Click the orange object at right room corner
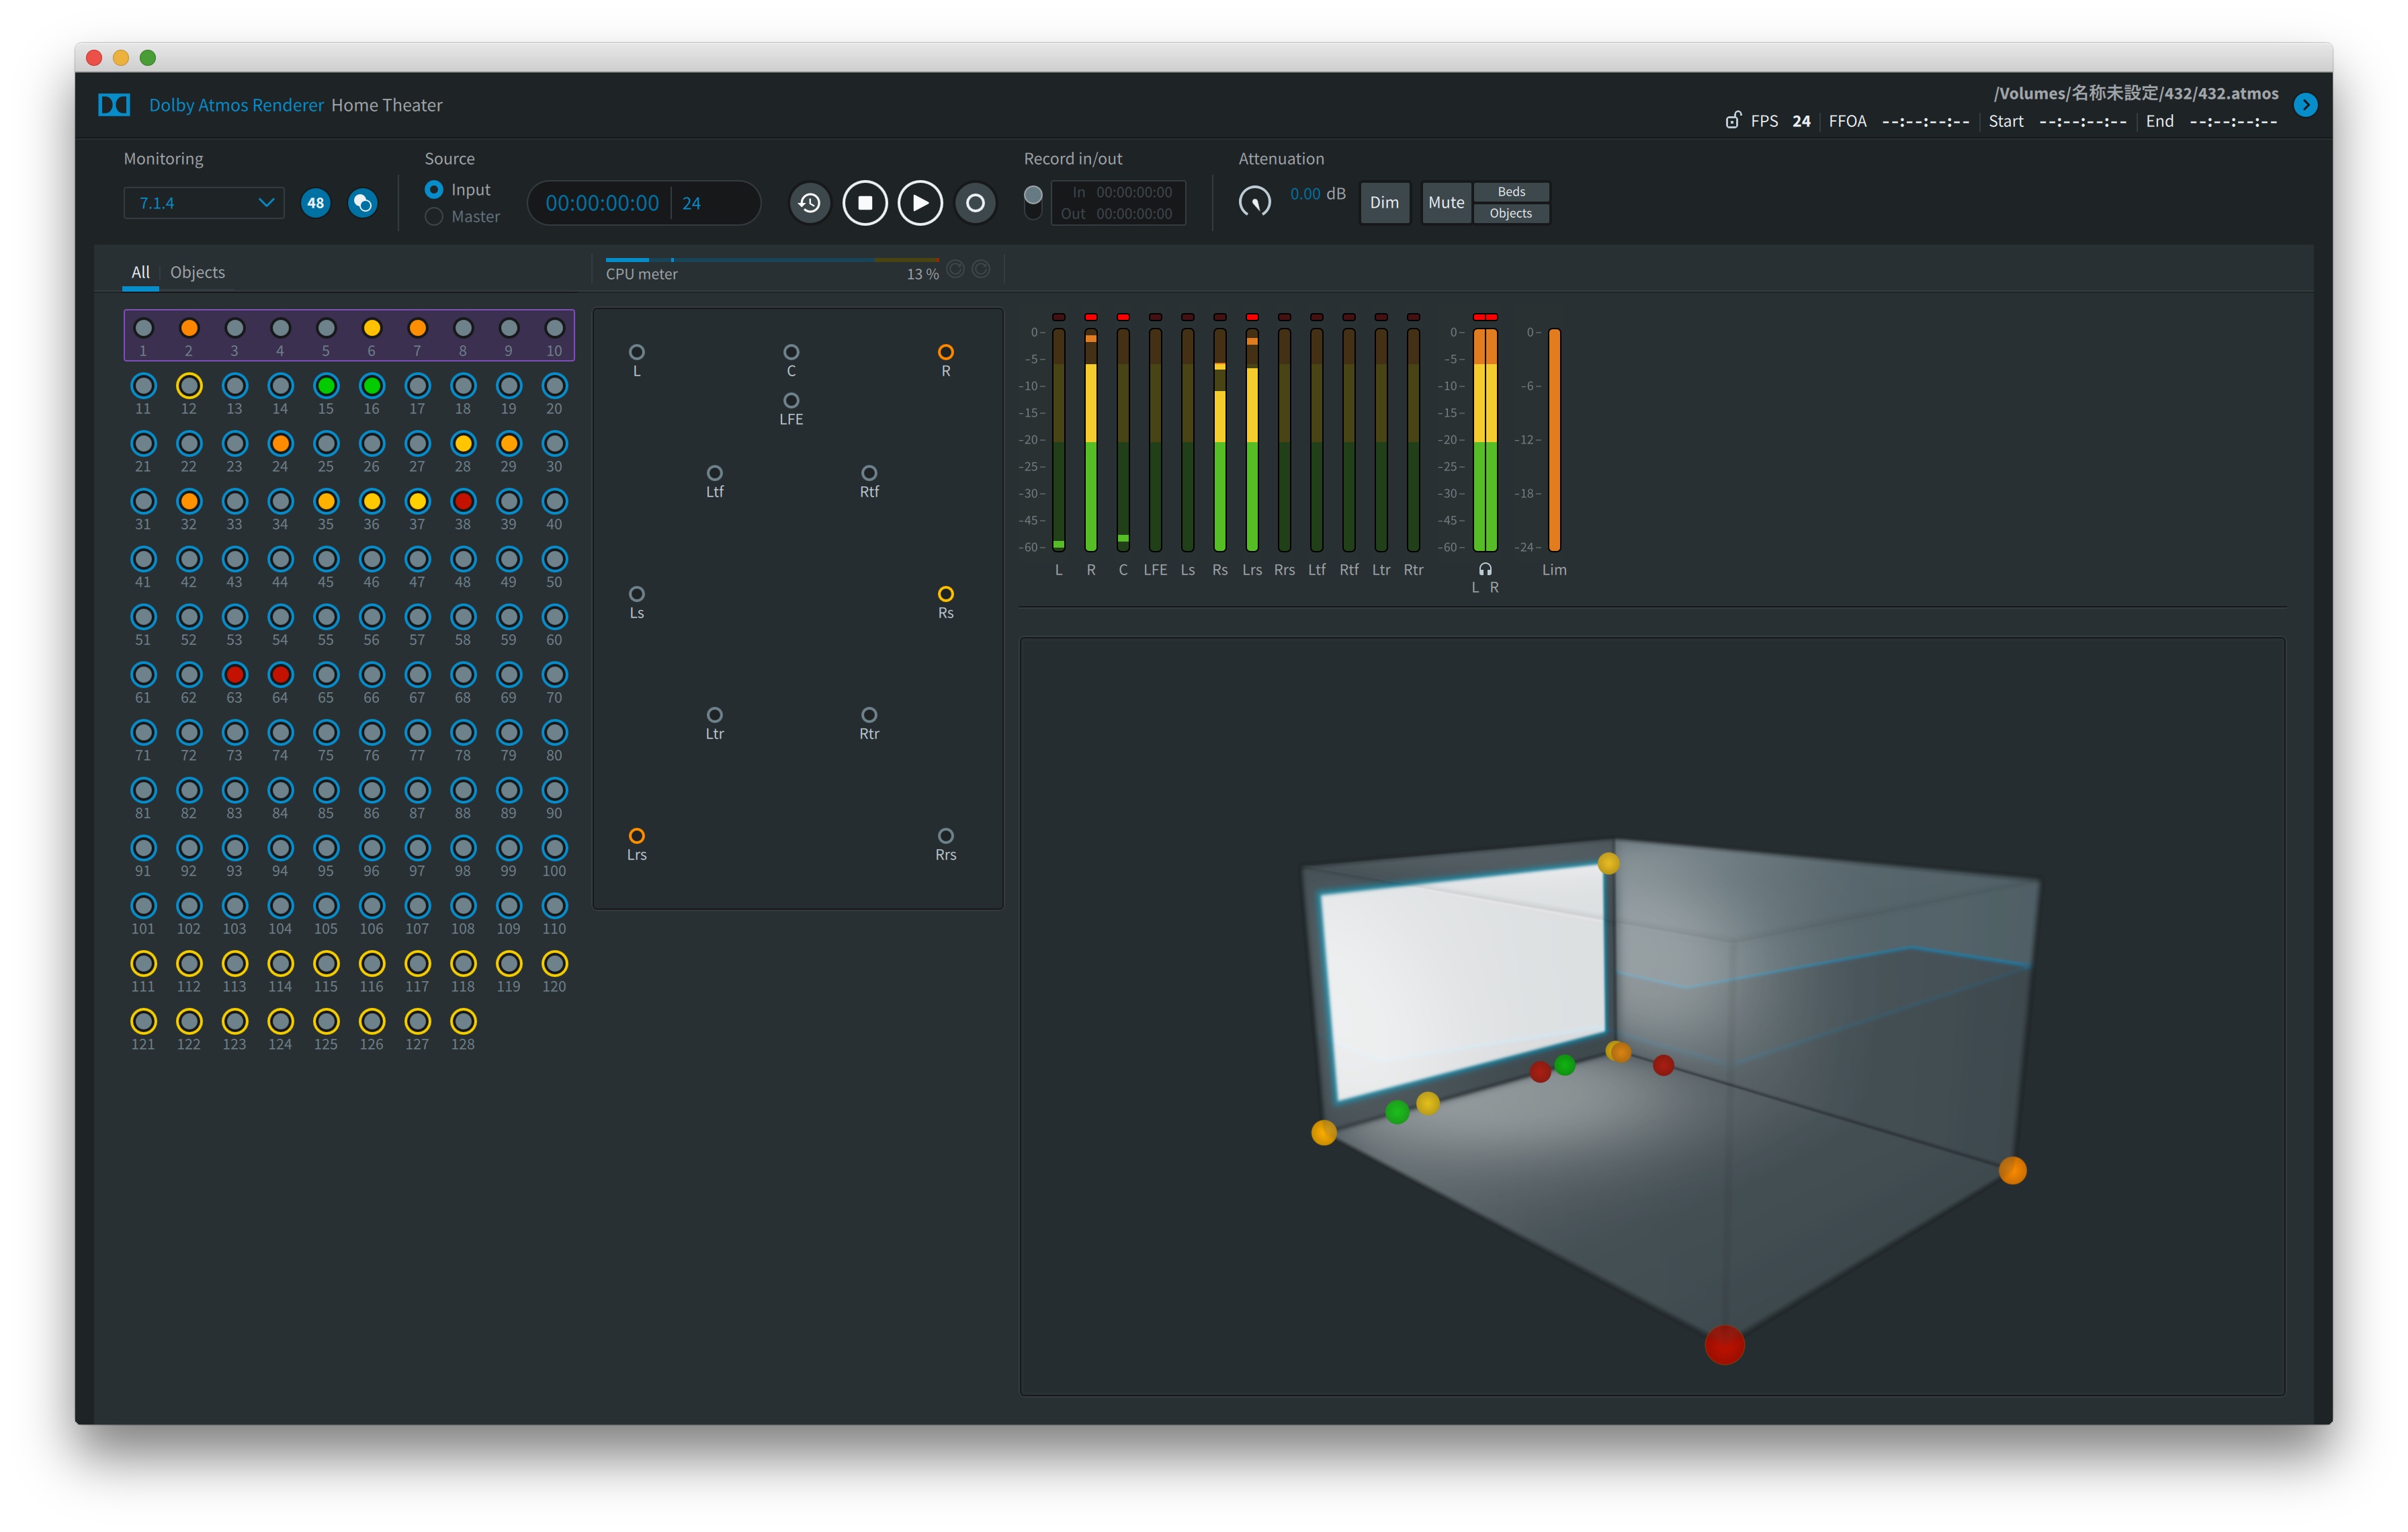Image resolution: width=2408 pixels, height=1532 pixels. pyautogui.click(x=2012, y=1170)
